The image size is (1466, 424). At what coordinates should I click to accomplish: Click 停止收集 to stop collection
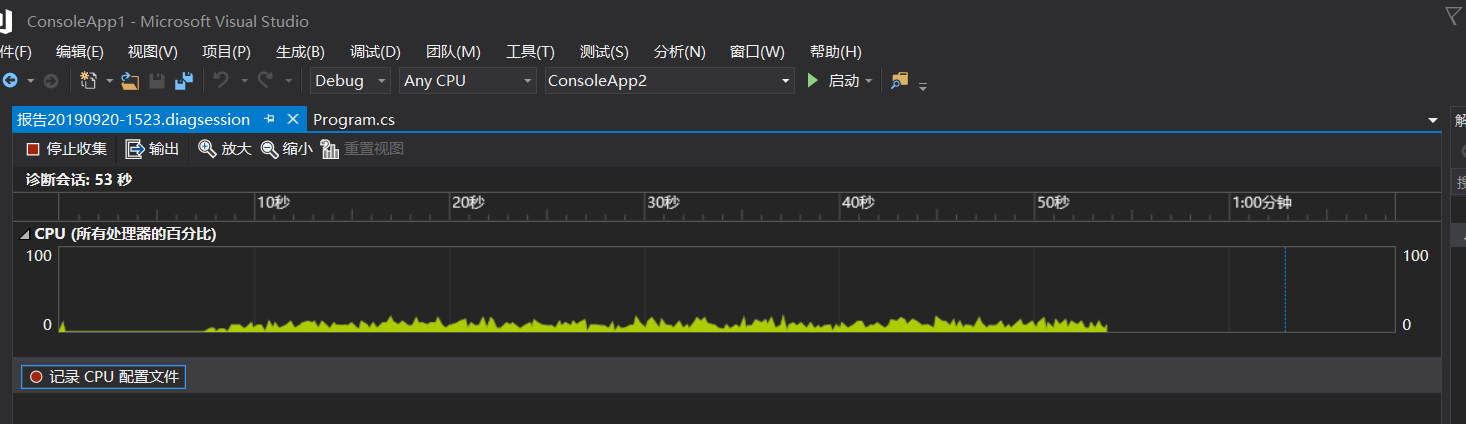tap(67, 149)
